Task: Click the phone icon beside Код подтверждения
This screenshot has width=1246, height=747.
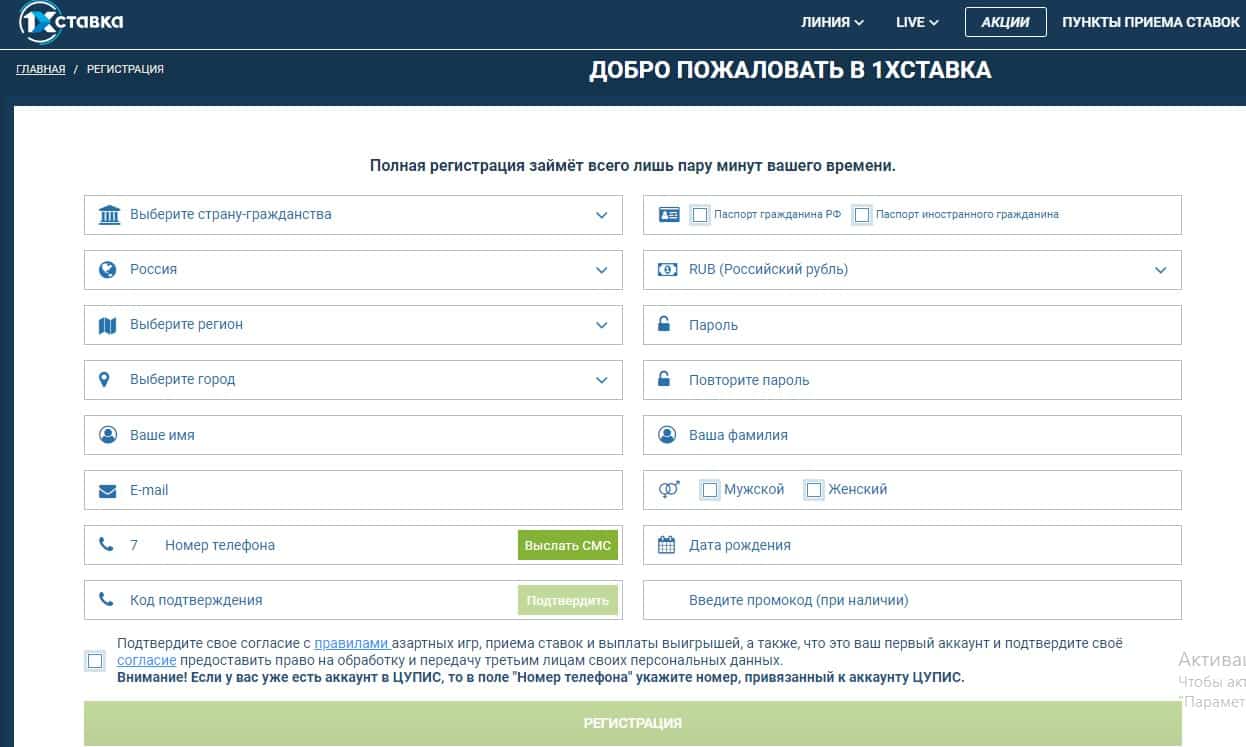Action: tap(106, 600)
